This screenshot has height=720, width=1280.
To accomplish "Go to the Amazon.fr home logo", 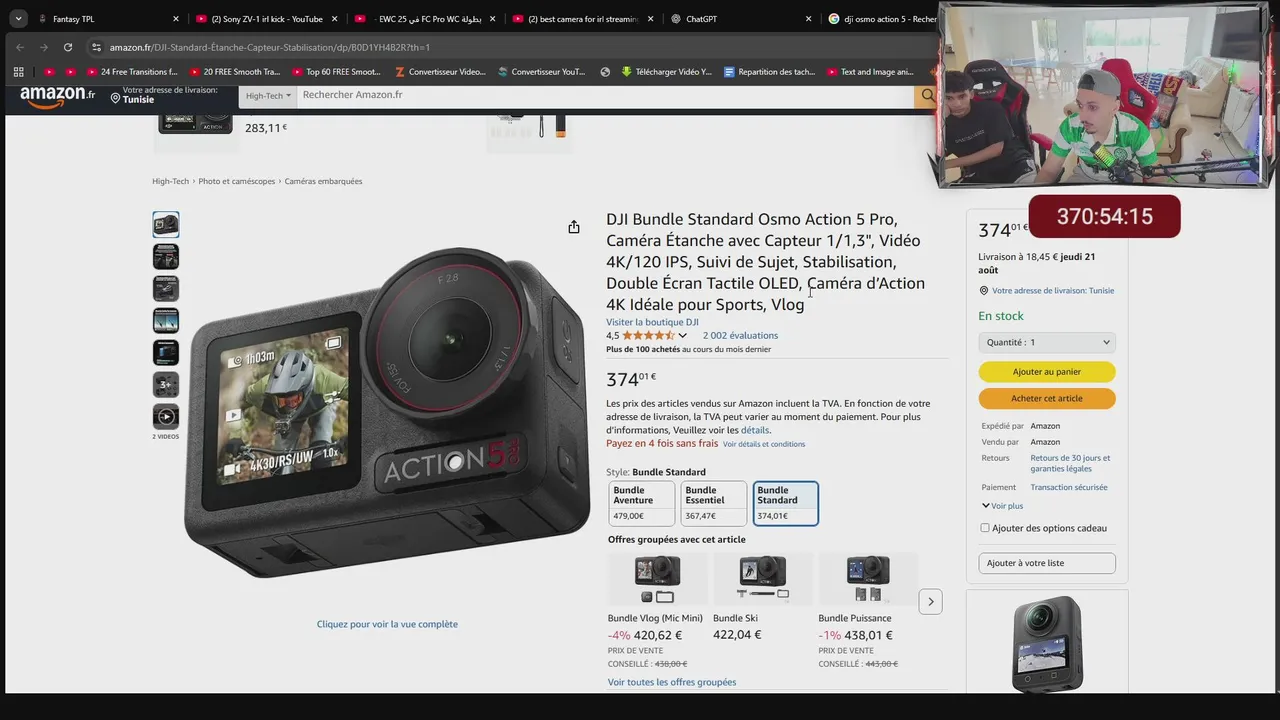I will [x=57, y=96].
